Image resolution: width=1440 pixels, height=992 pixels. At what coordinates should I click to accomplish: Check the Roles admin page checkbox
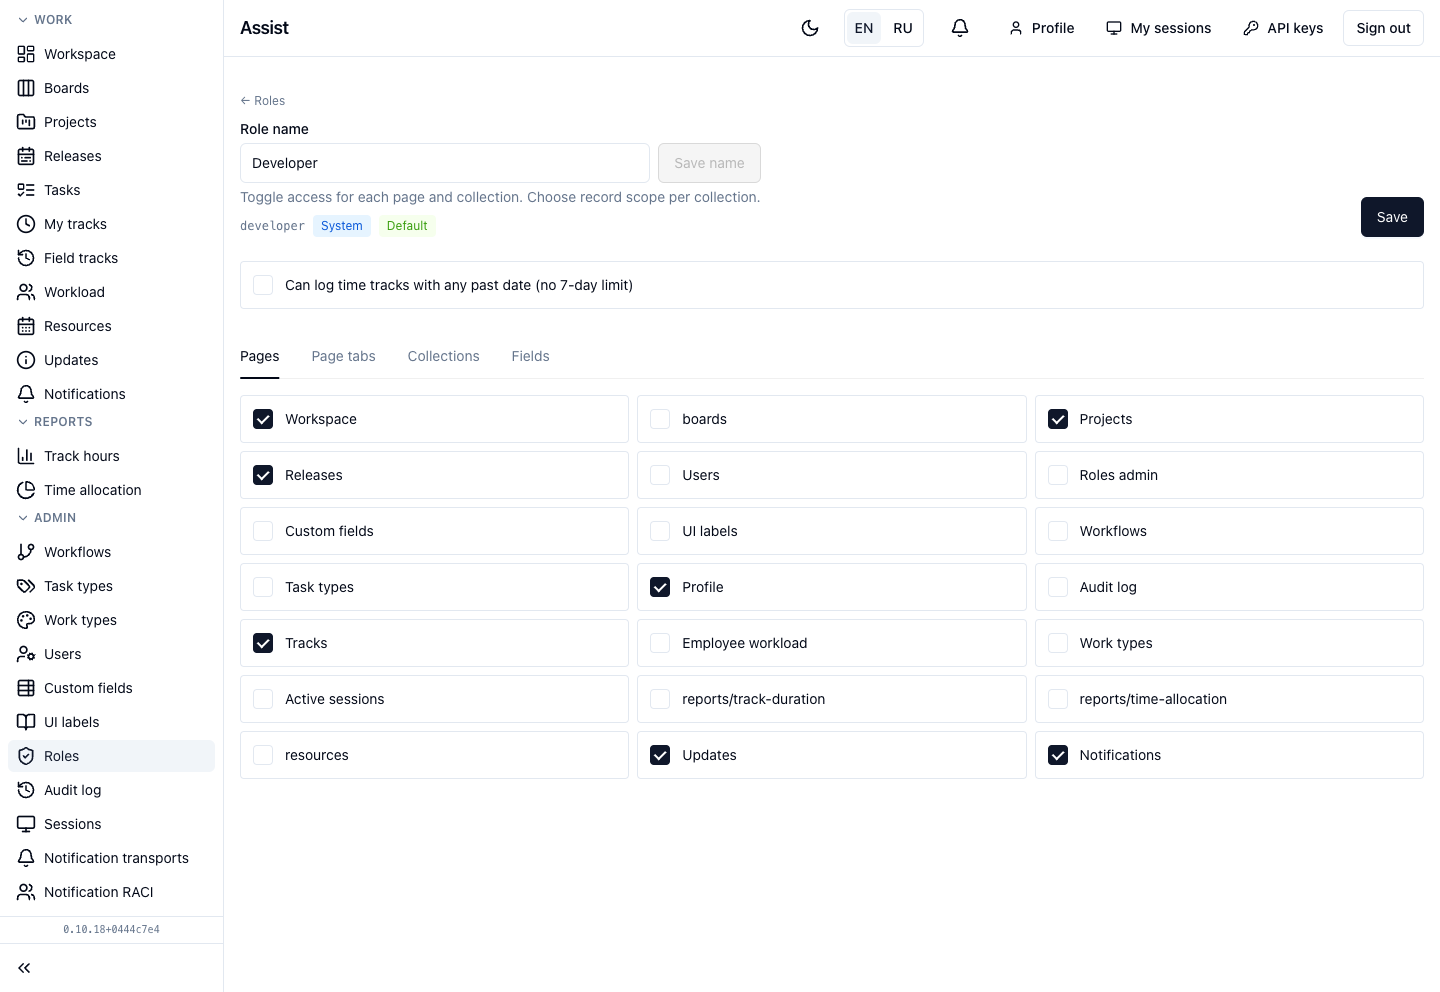coord(1058,475)
